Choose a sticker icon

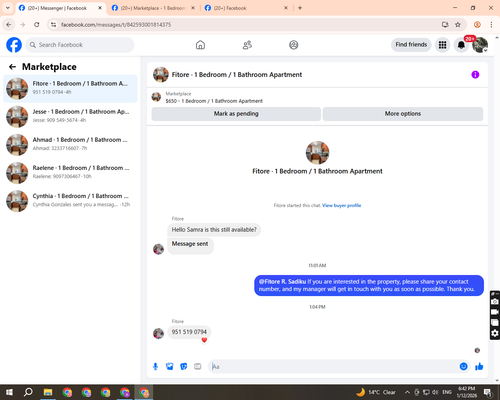coord(184,367)
